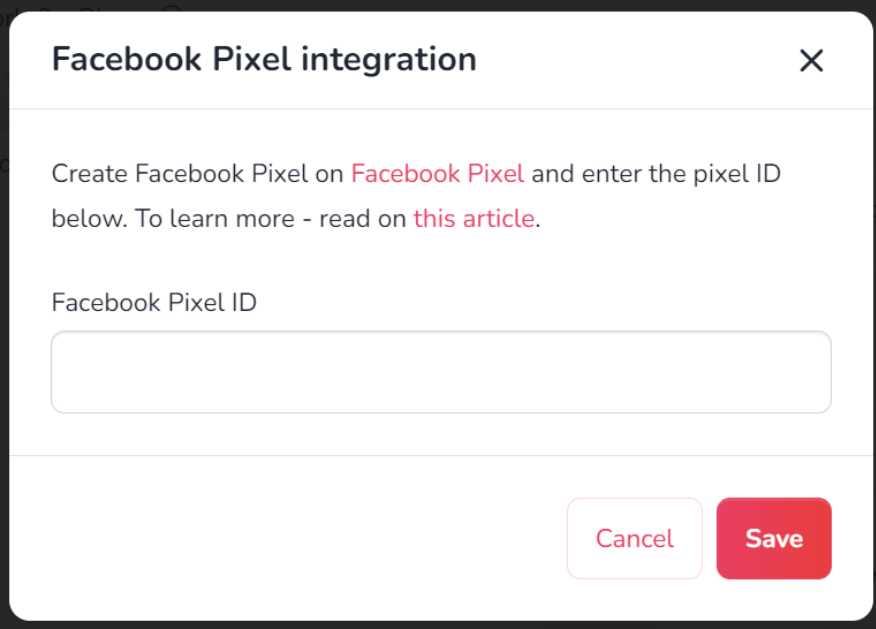Click the close cross beside the title
This screenshot has height=629, width=876.
811,60
